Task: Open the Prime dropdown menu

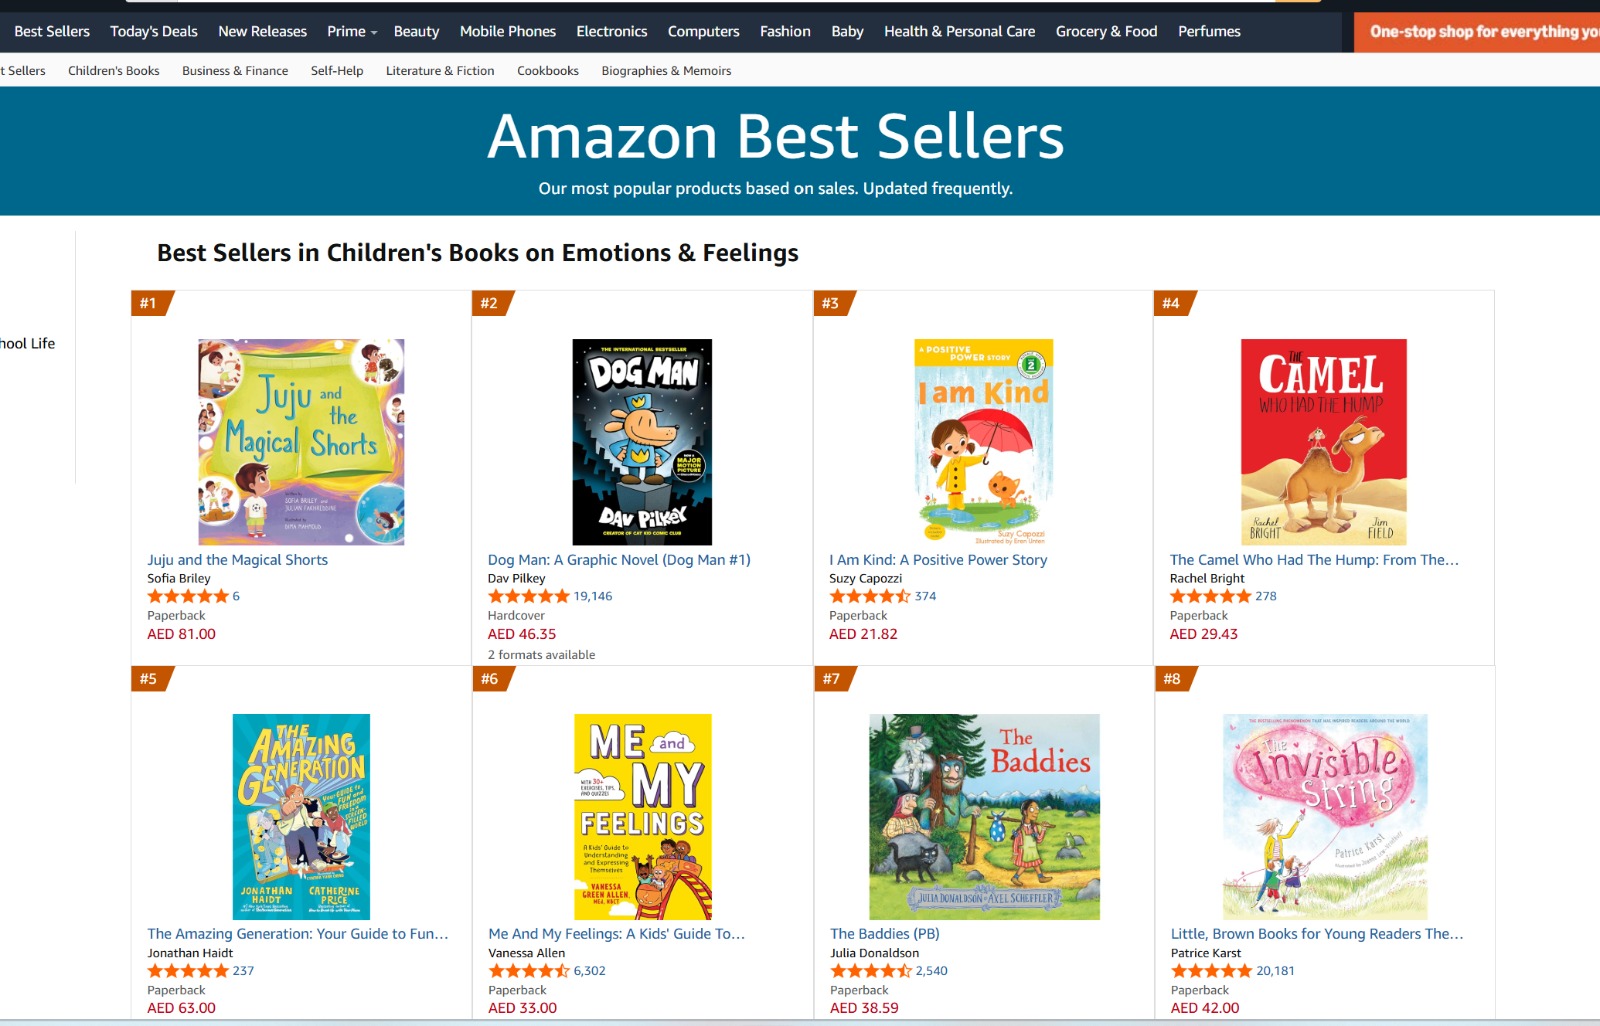Action: tap(351, 31)
